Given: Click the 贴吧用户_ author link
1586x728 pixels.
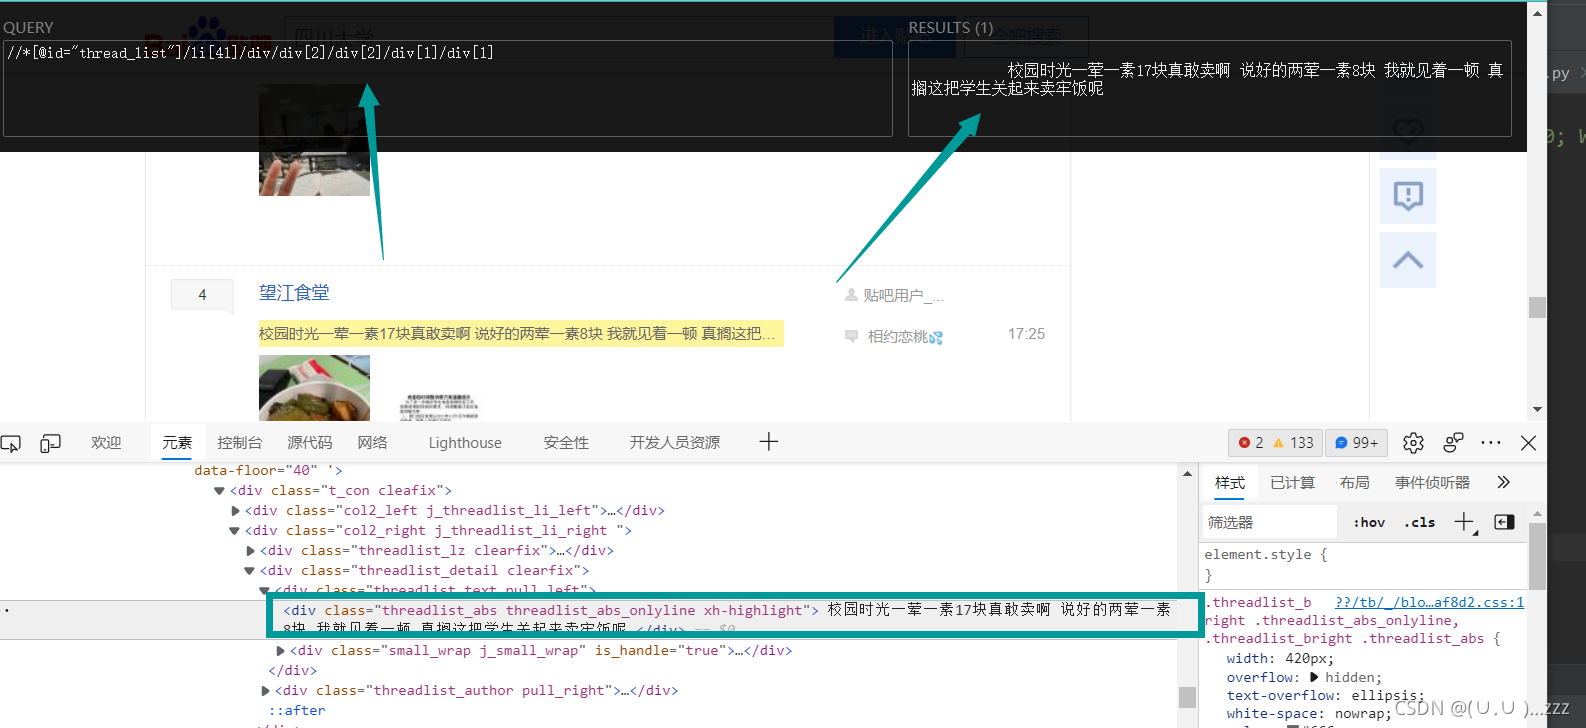Looking at the screenshot, I should pos(903,295).
